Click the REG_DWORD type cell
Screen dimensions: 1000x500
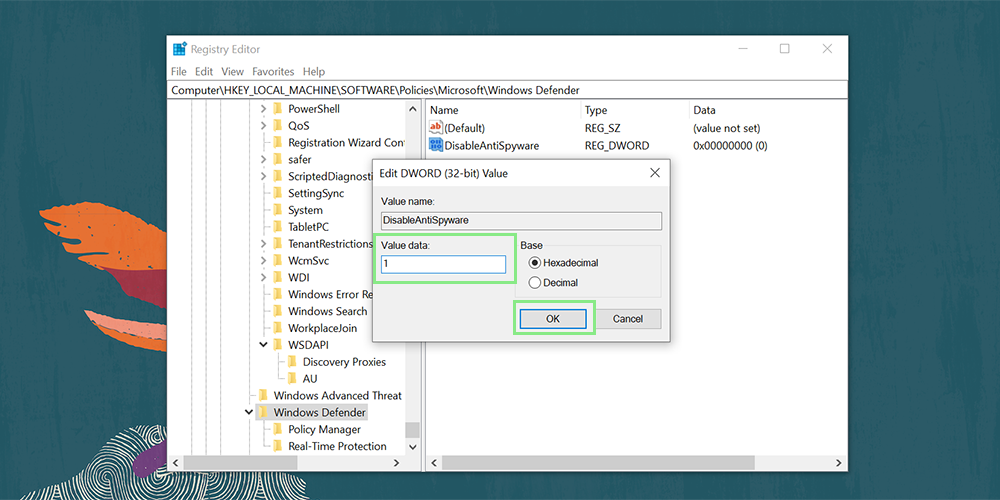tap(617, 145)
